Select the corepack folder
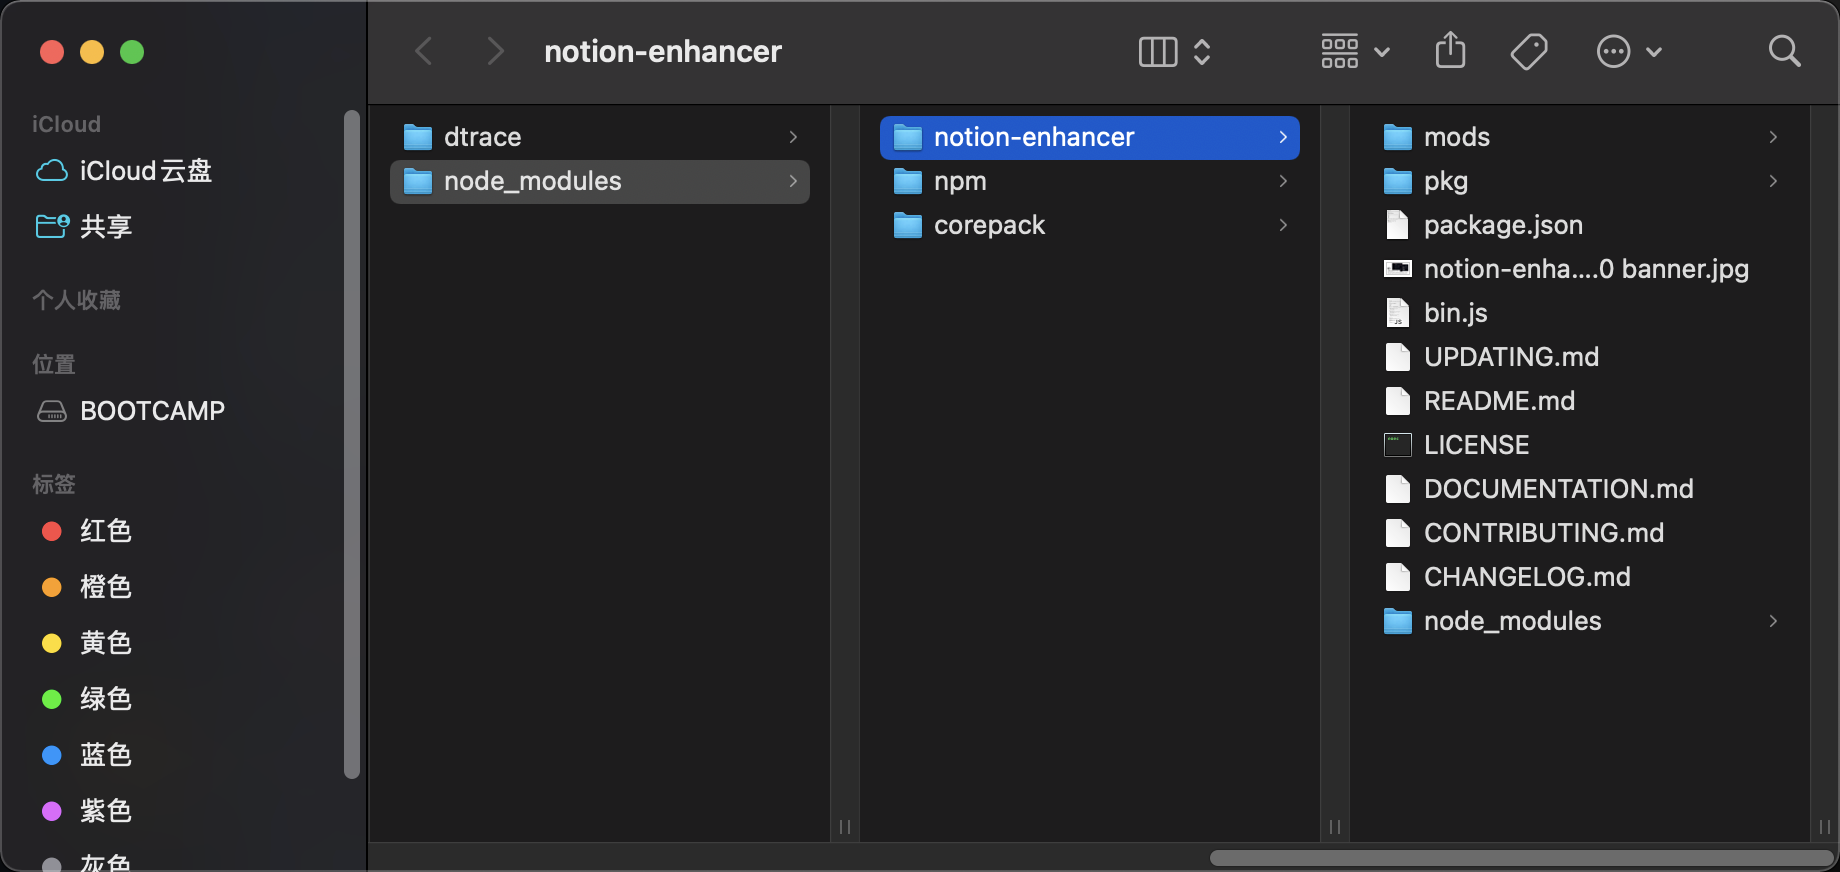Screen dimensions: 1840x872 point(1090,225)
